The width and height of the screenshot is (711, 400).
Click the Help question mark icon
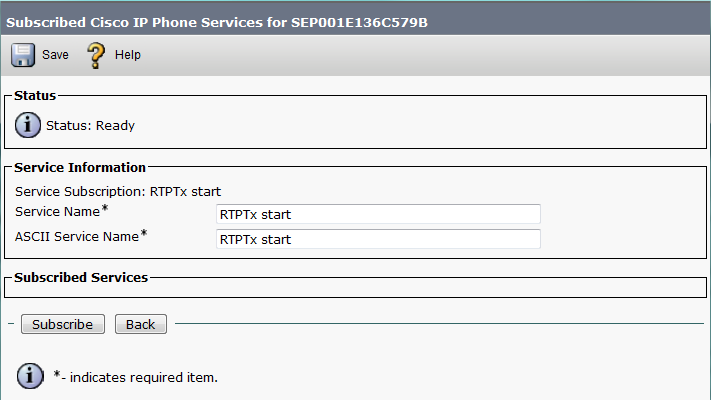[x=97, y=54]
